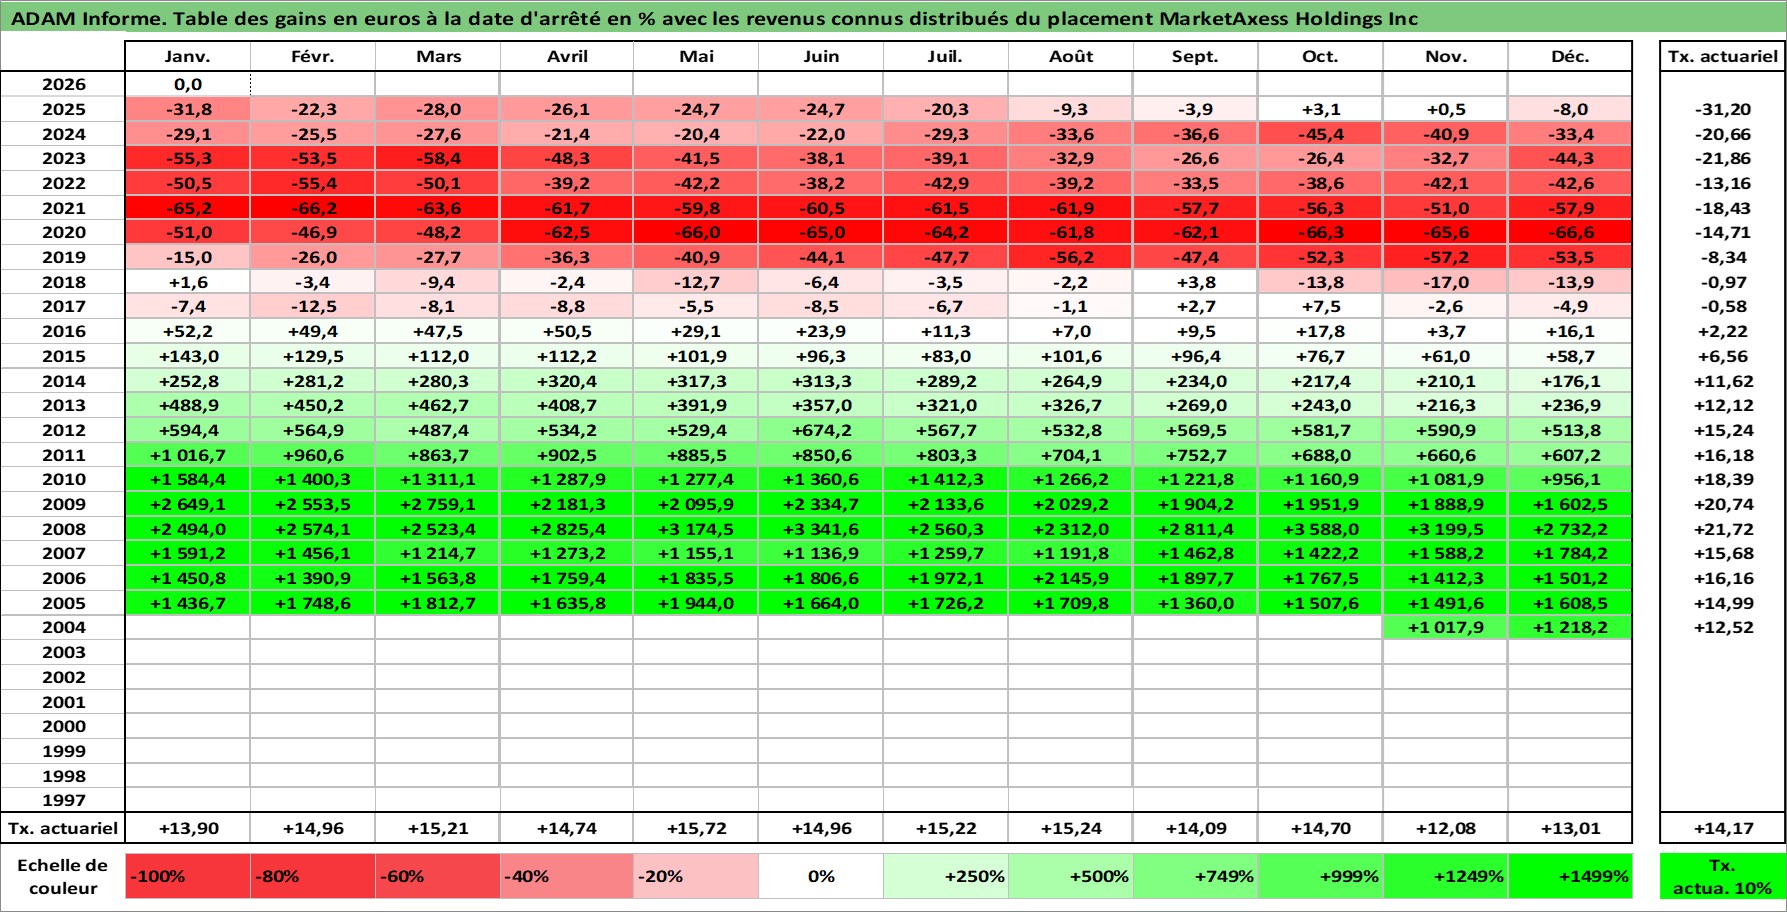Click cell +7,5 in 2017 row

pyautogui.click(x=1320, y=306)
